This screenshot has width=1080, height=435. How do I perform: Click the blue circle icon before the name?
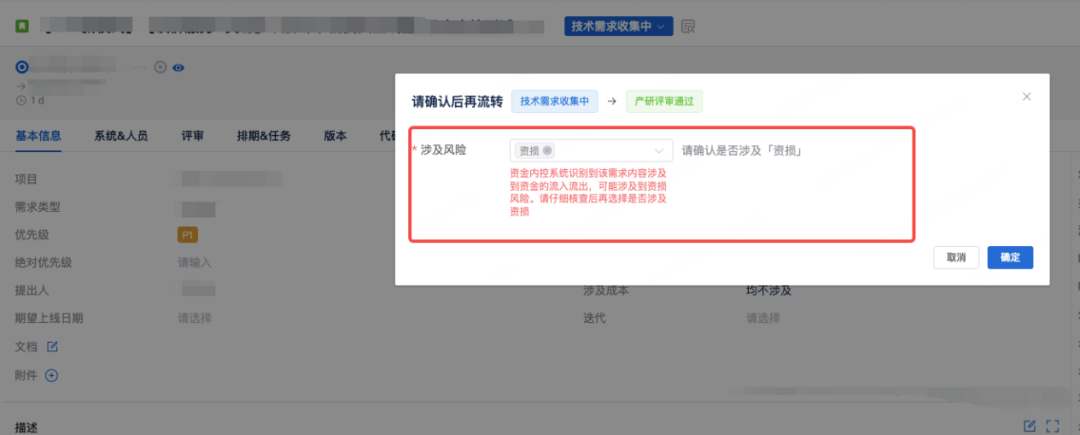point(21,67)
